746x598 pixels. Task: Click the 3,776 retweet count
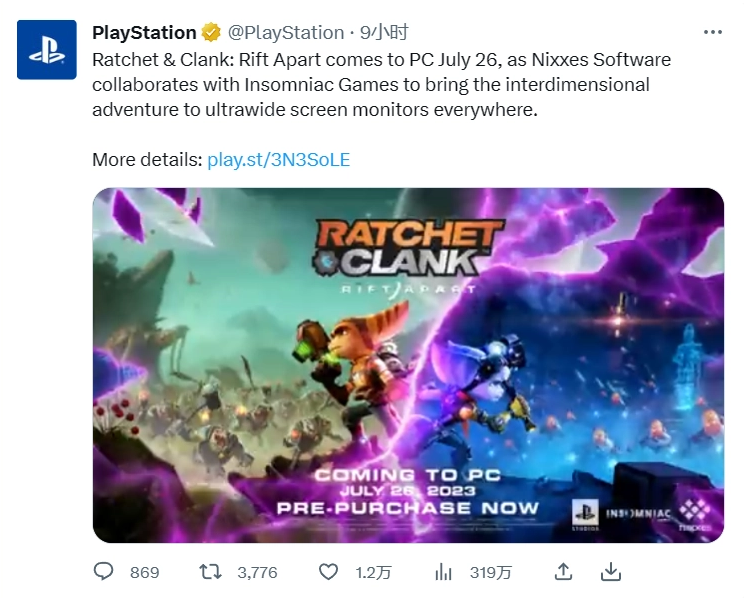pyautogui.click(x=257, y=573)
